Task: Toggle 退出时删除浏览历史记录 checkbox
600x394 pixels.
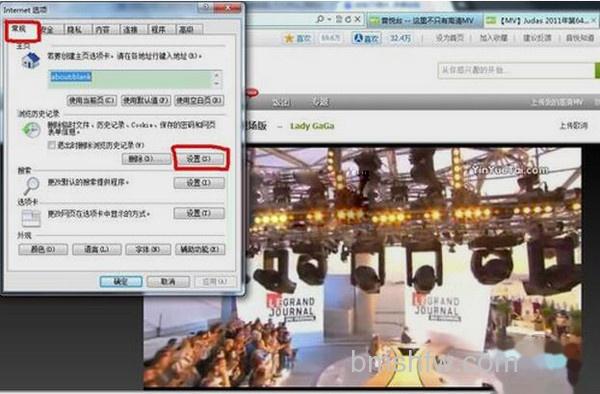Action: coord(52,145)
